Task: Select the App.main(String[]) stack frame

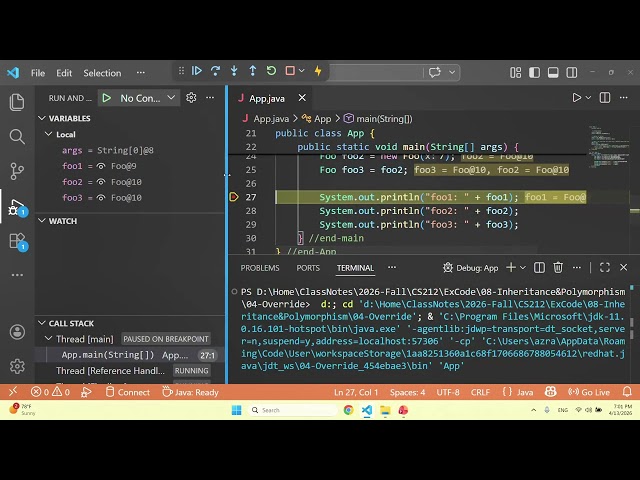Action: (131, 355)
